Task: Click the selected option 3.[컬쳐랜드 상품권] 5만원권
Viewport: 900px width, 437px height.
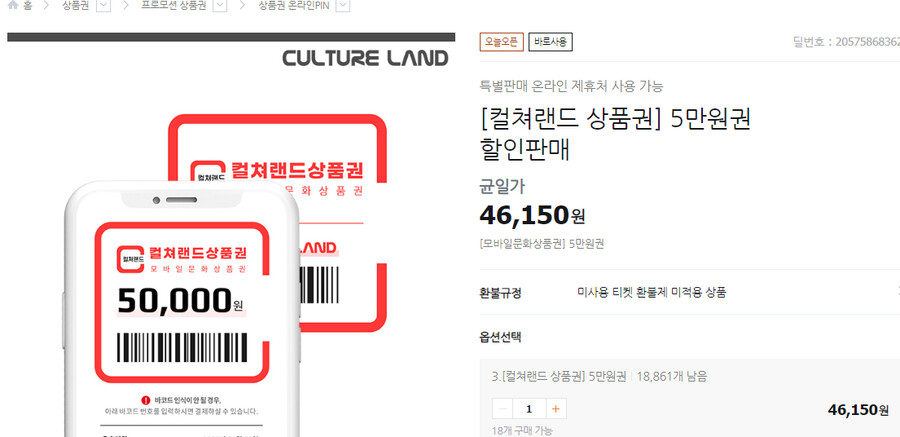Action: (x=559, y=377)
